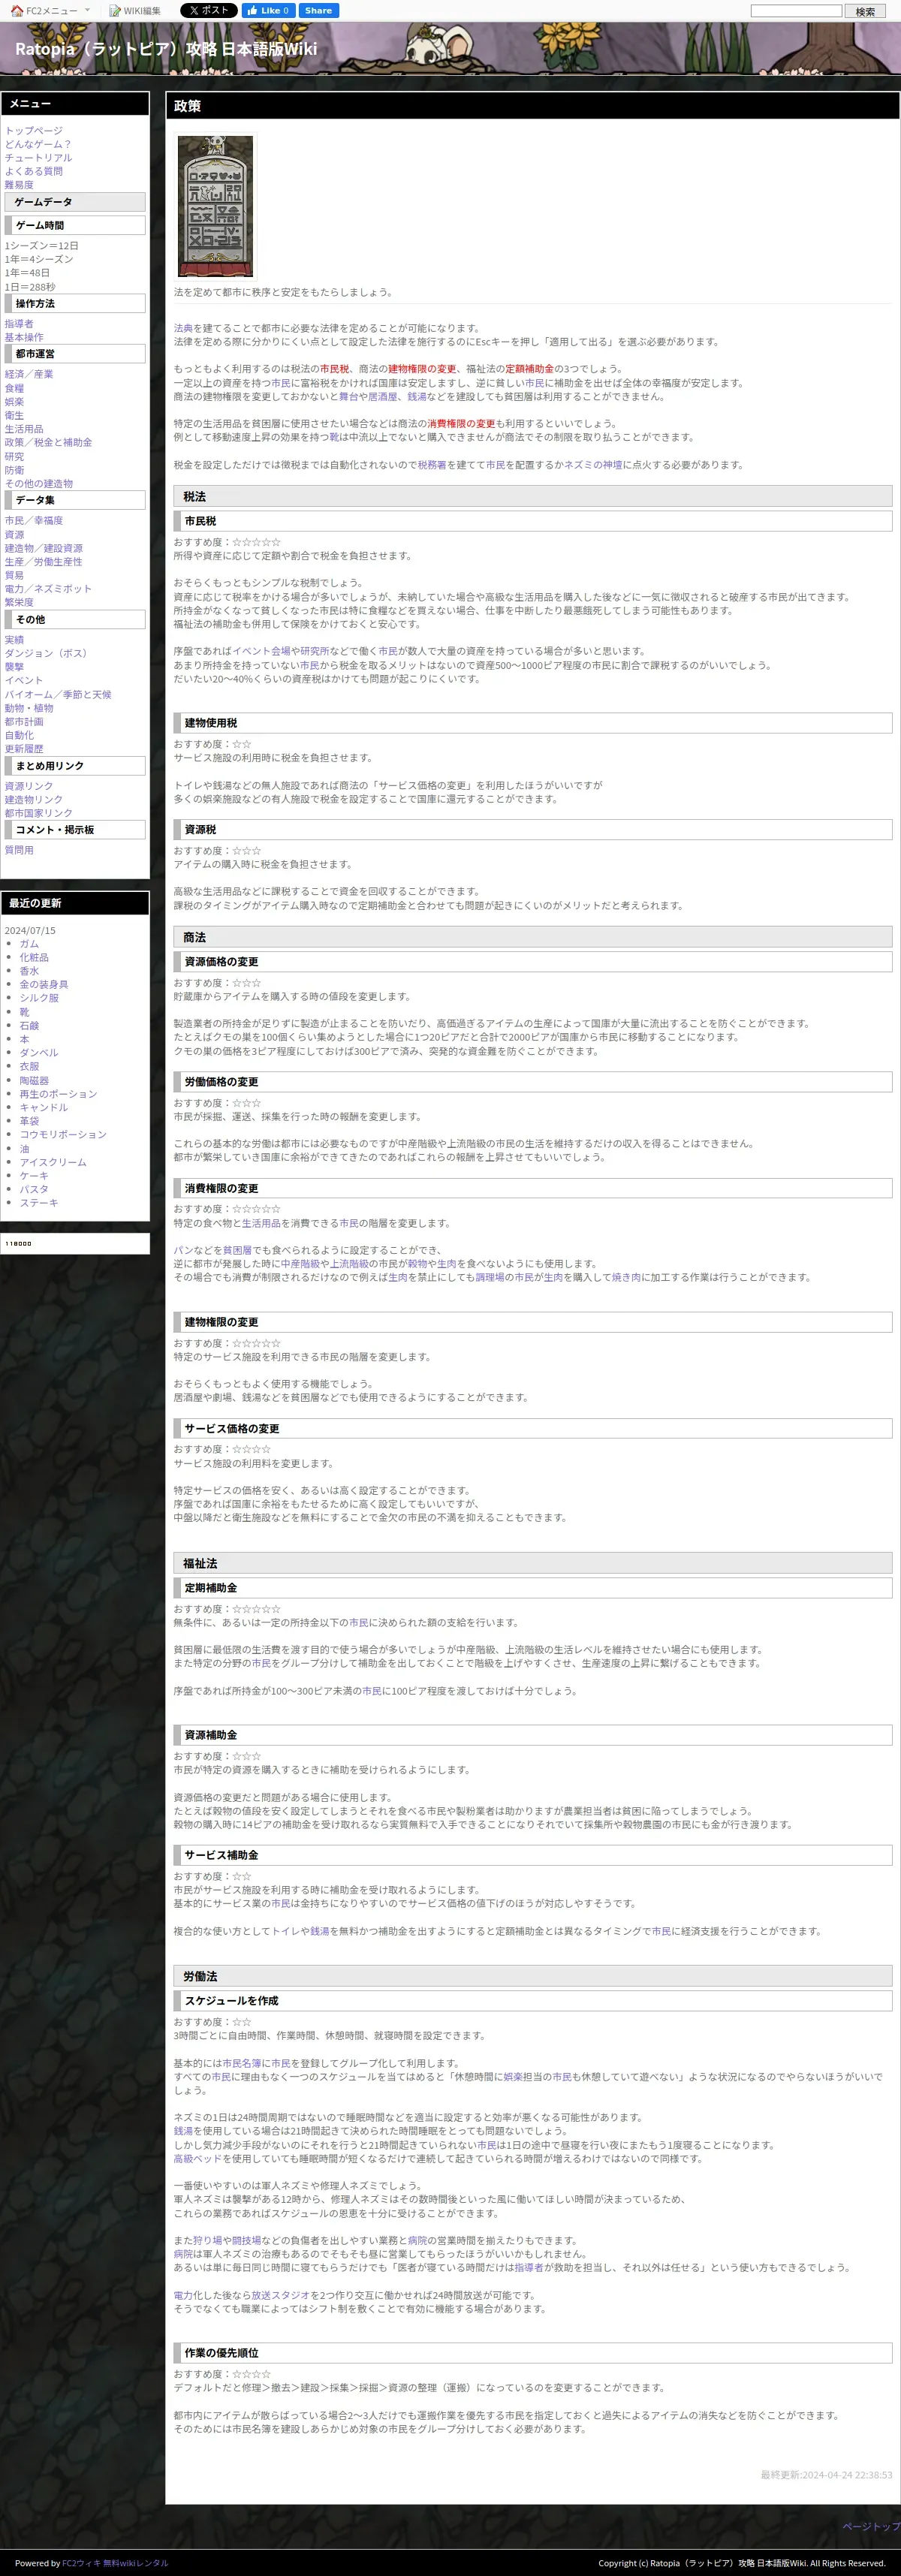Viewport: 901px width, 2576px height.
Task: Open 都市国家リンク in the sidebar
Action: pos(38,813)
